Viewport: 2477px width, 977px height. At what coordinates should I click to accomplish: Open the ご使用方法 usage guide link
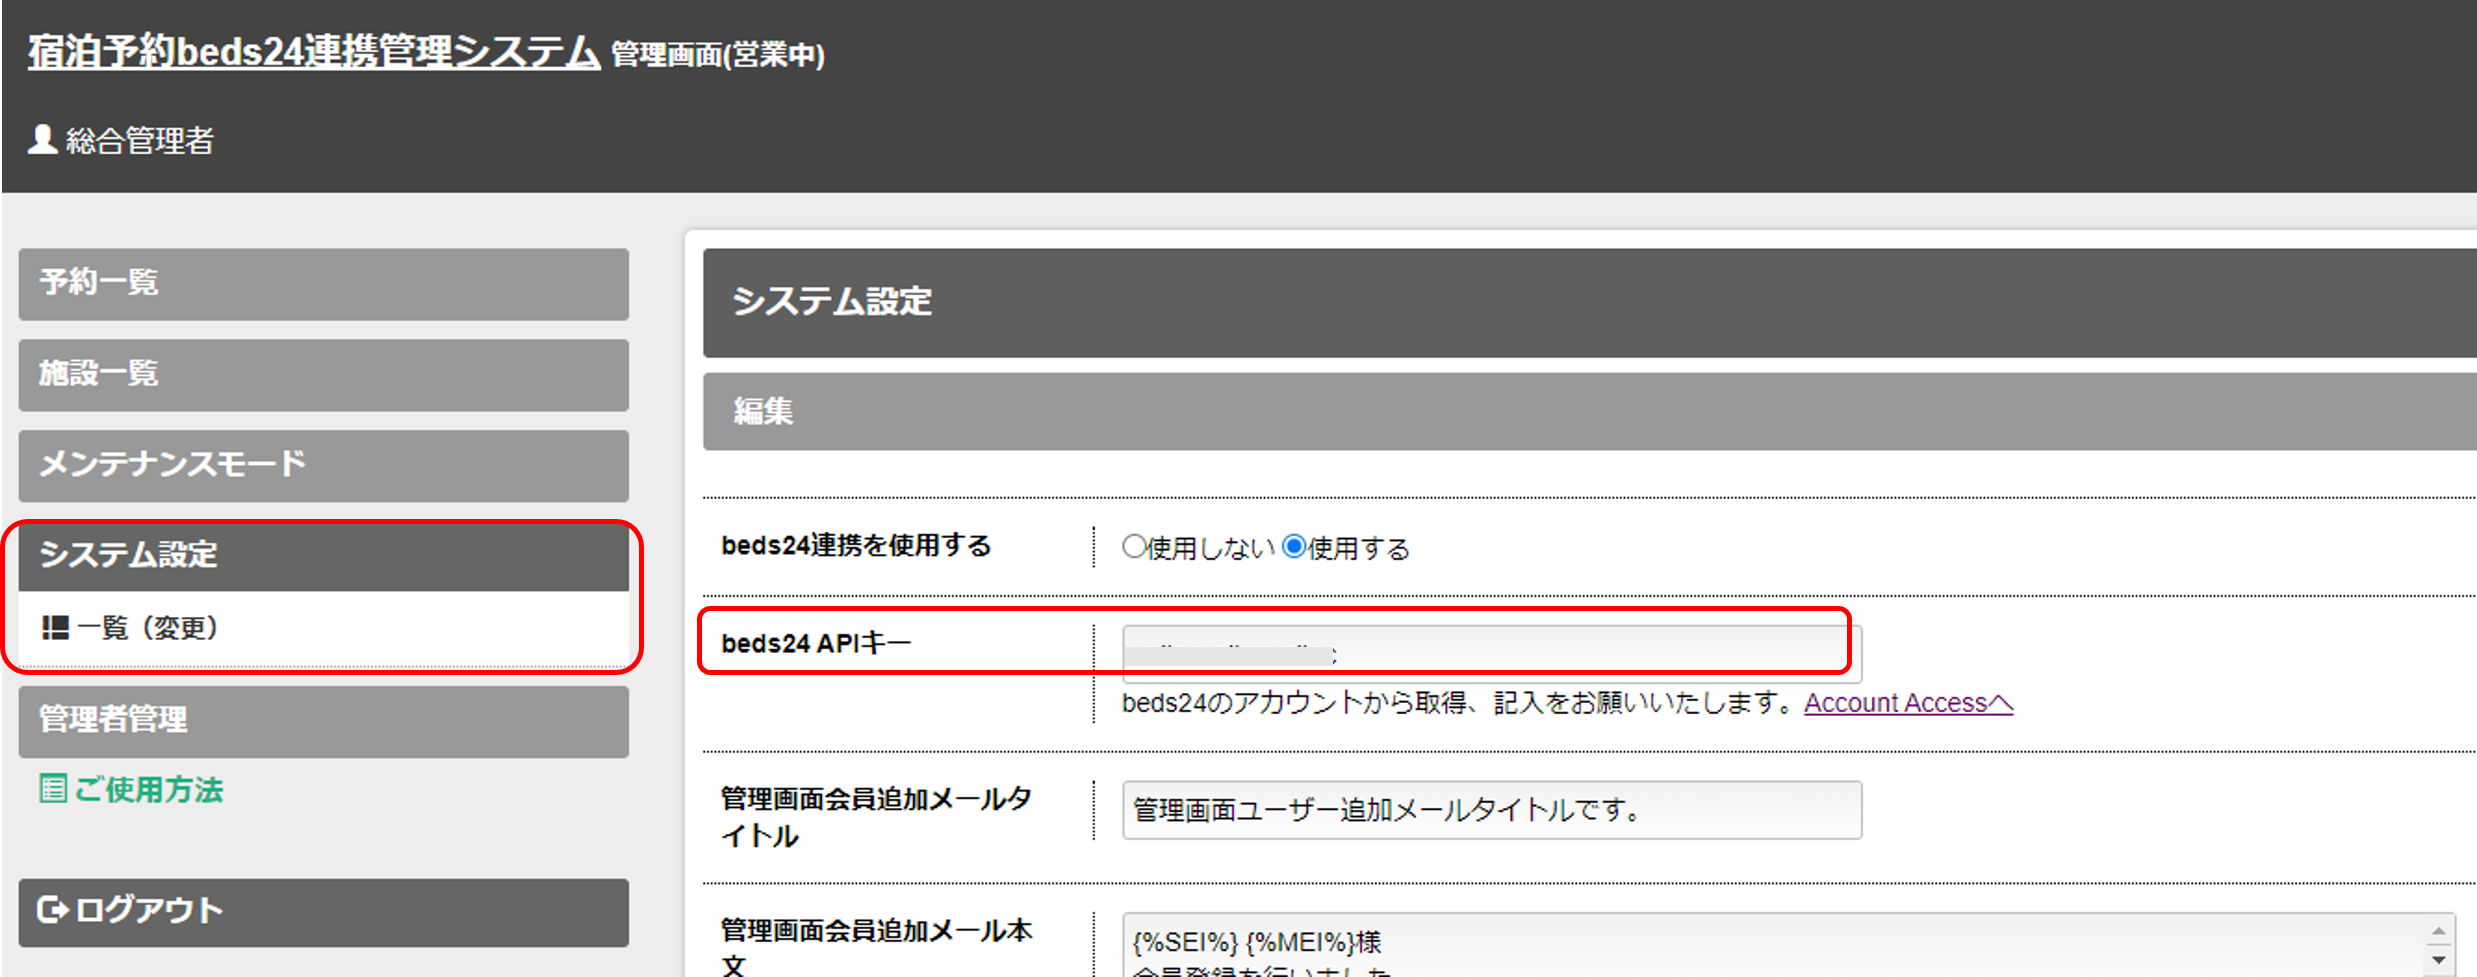pyautogui.click(x=148, y=790)
